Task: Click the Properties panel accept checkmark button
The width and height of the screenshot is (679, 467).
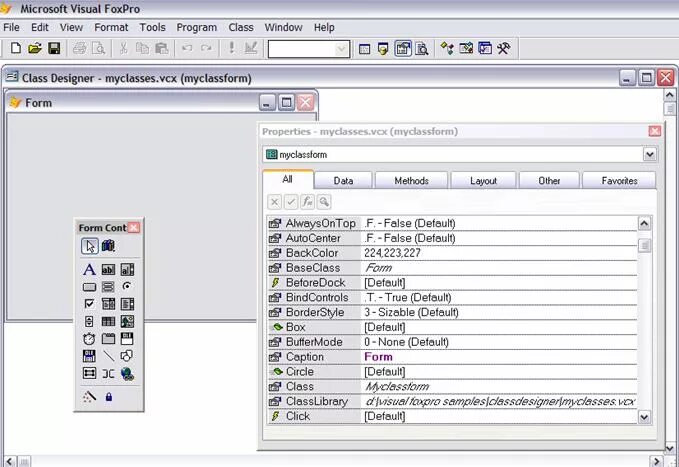Action: 291,201
